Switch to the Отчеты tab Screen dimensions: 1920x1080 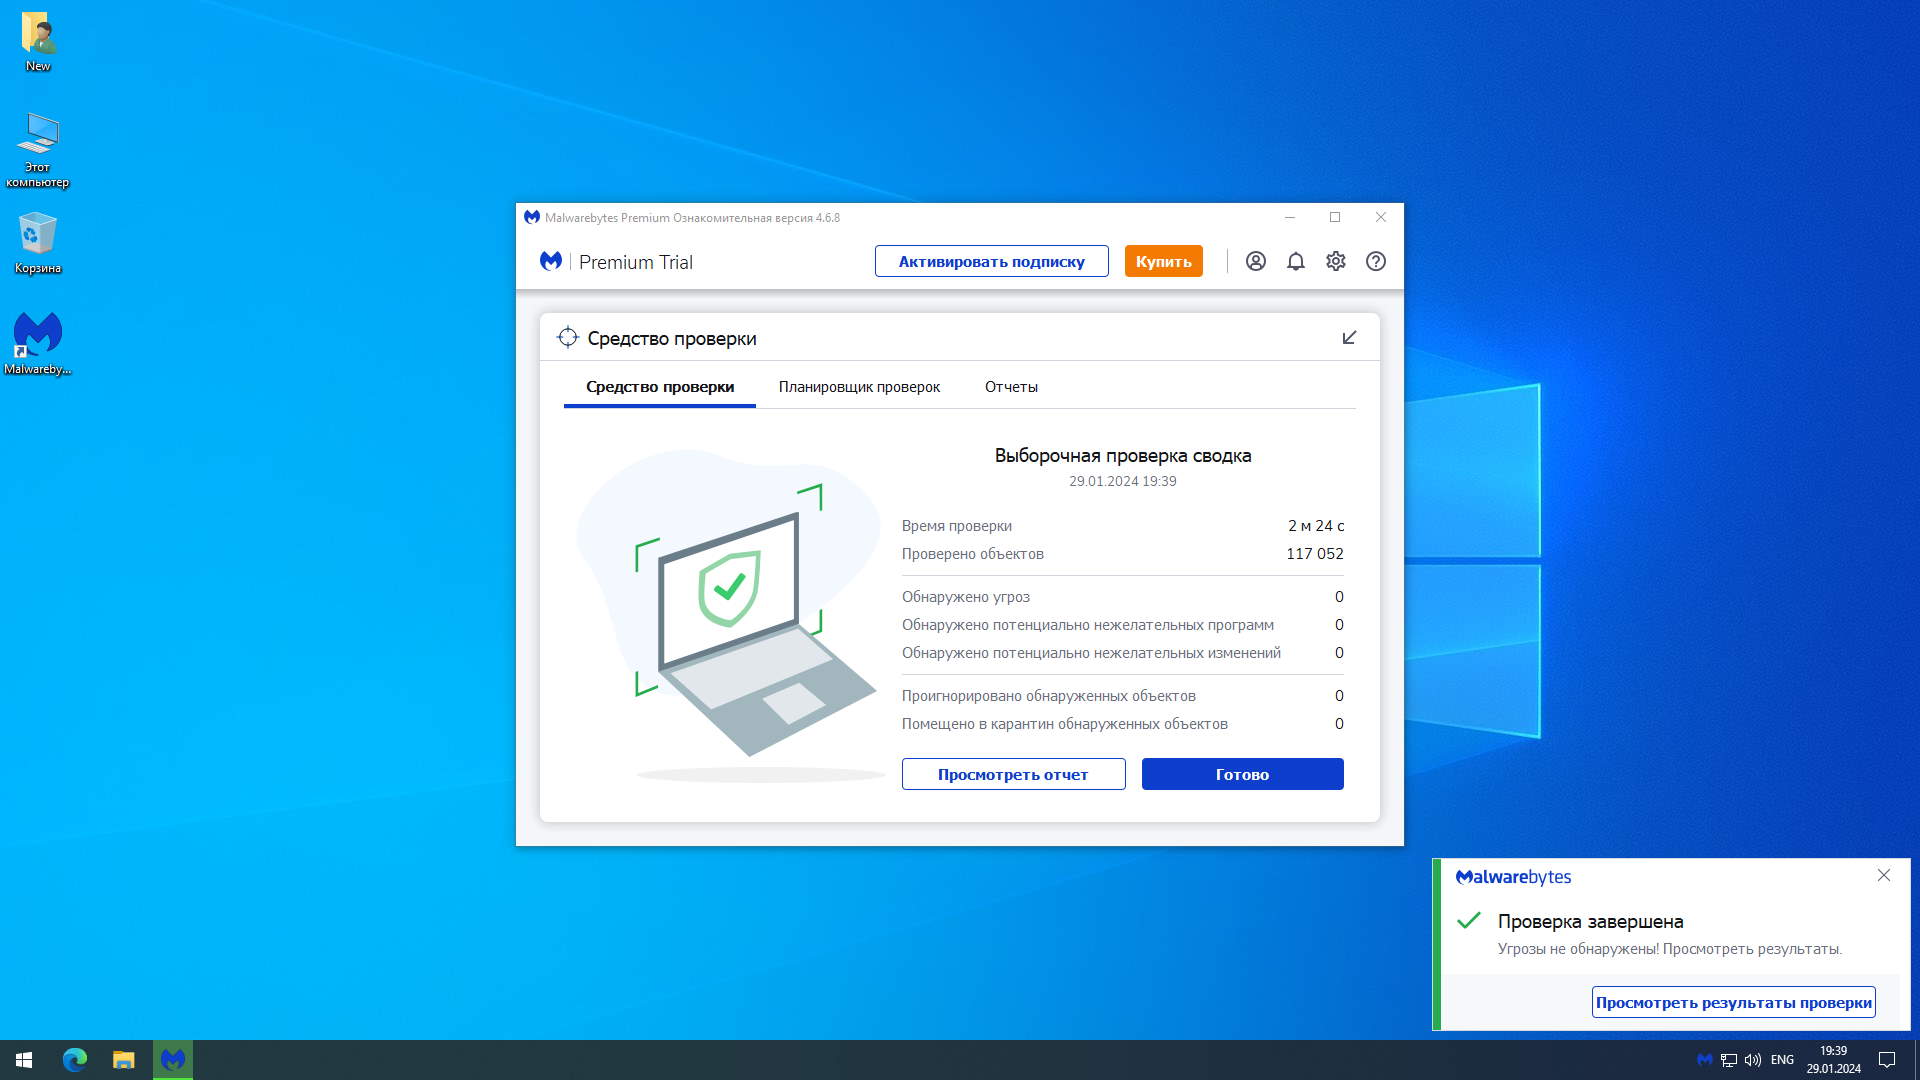pyautogui.click(x=1011, y=387)
